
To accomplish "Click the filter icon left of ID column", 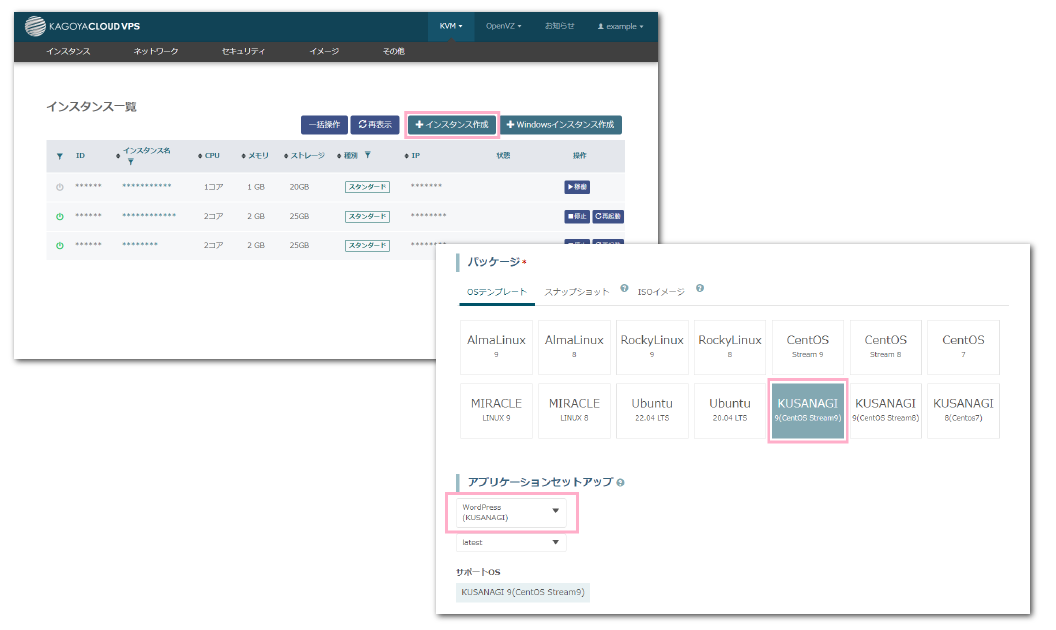I will click(x=60, y=156).
